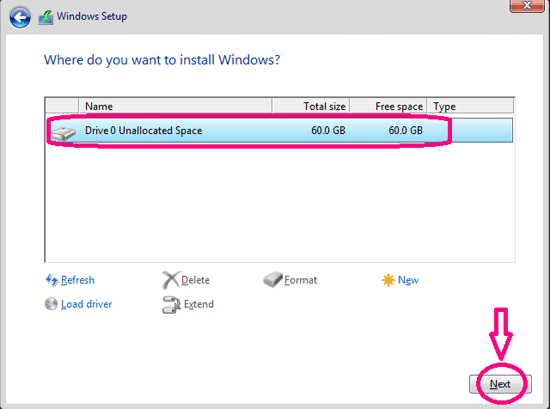Image resolution: width=550 pixels, height=409 pixels.
Task: Click the Format drive icon
Action: 273,280
